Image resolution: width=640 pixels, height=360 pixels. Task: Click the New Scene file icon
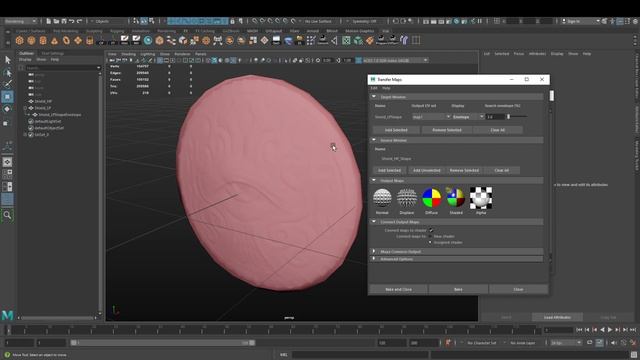(49, 21)
